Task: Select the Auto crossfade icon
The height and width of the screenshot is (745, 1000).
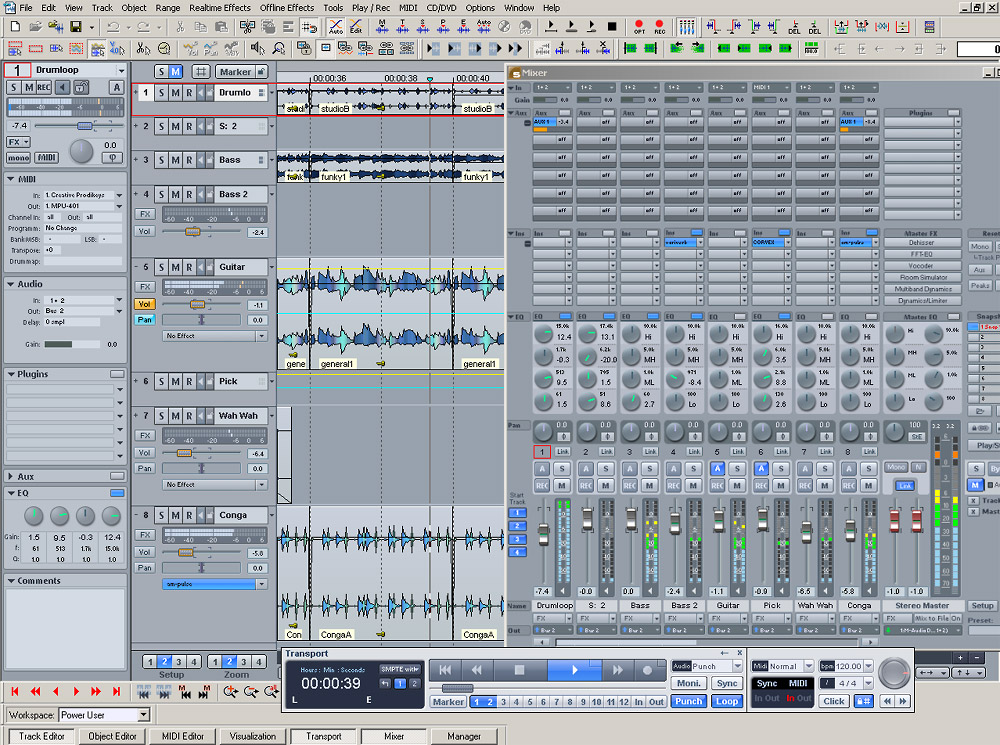Action: (x=335, y=27)
